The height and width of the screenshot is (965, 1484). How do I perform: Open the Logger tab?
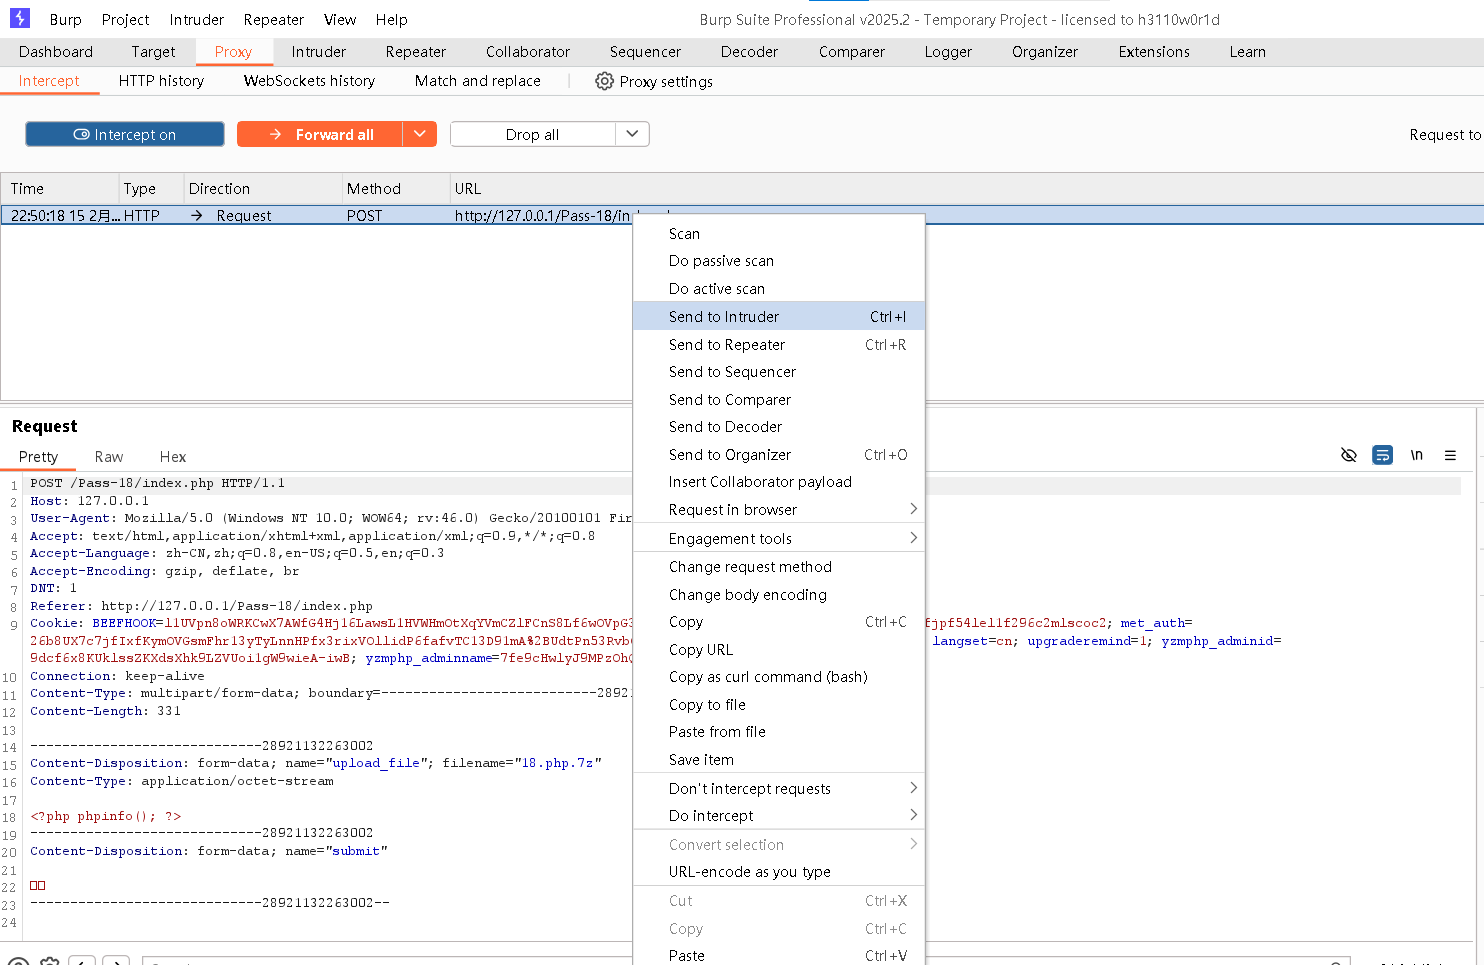point(948,52)
